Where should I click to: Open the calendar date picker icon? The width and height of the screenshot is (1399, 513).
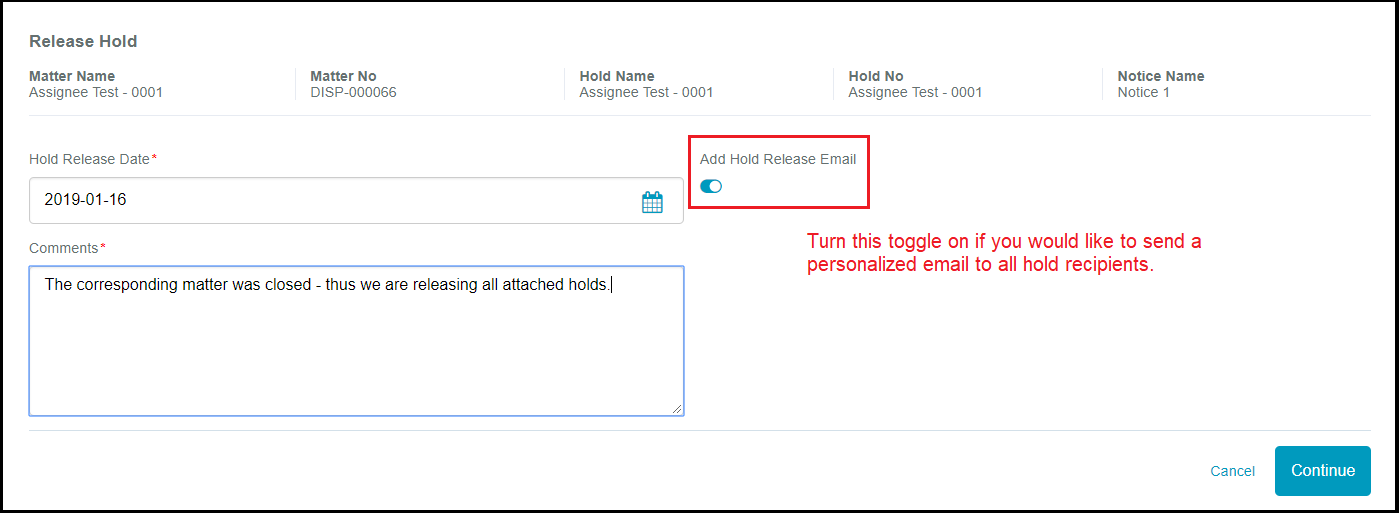(x=652, y=202)
